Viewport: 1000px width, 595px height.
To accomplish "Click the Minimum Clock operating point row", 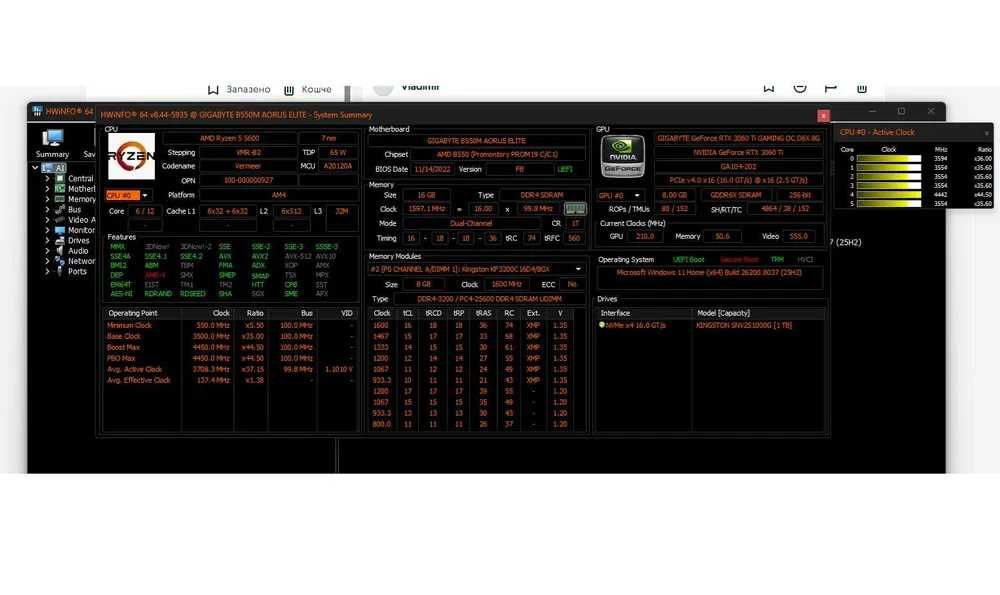I will click(230, 325).
